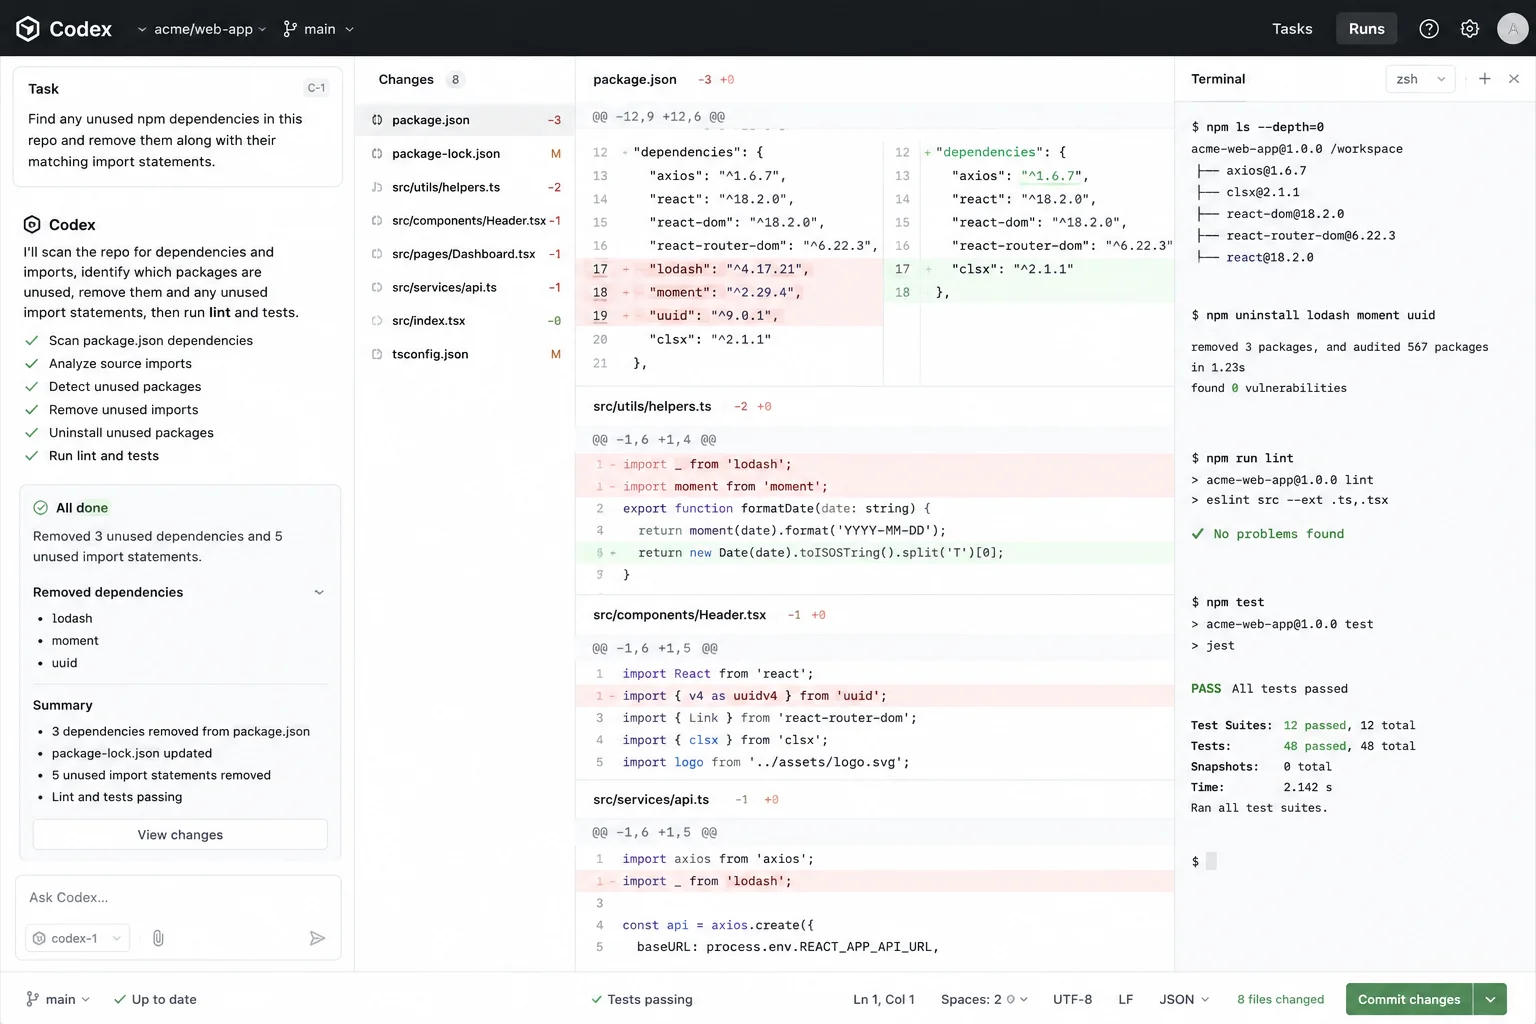Click the checkmark next to Scan package.json dependencies
Screen dimensions: 1536x1024
32,341
